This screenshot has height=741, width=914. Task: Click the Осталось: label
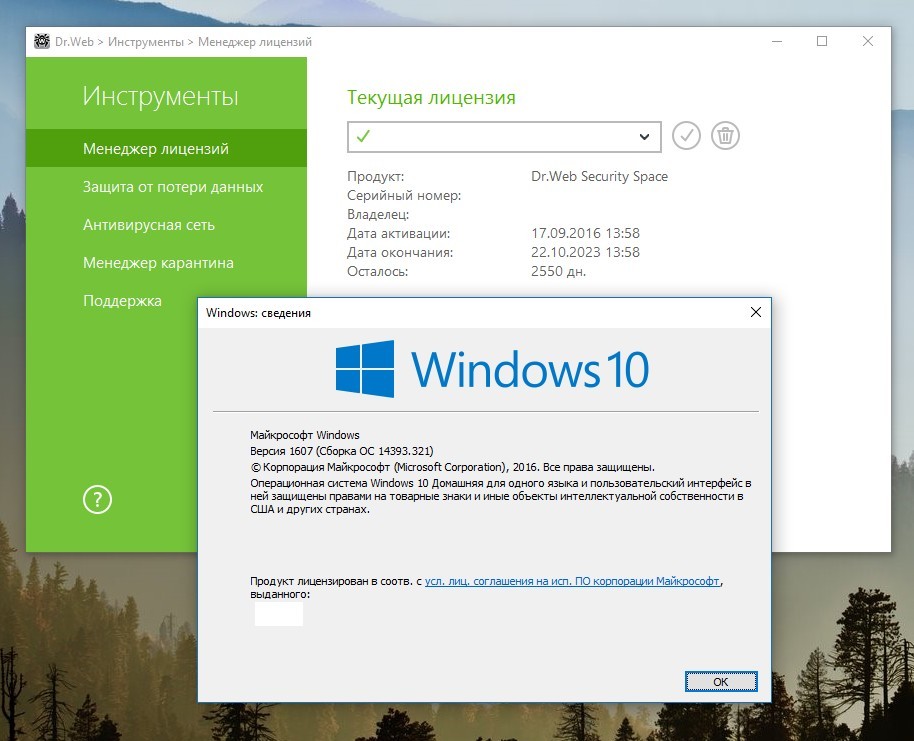378,271
